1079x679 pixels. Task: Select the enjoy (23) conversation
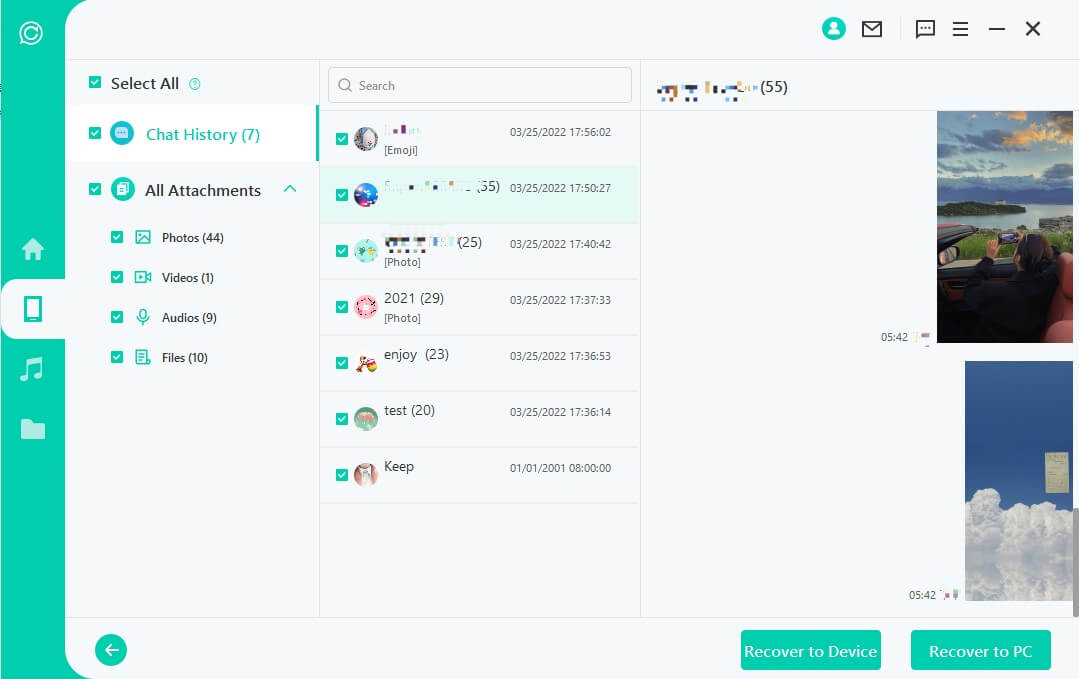[x=480, y=363]
